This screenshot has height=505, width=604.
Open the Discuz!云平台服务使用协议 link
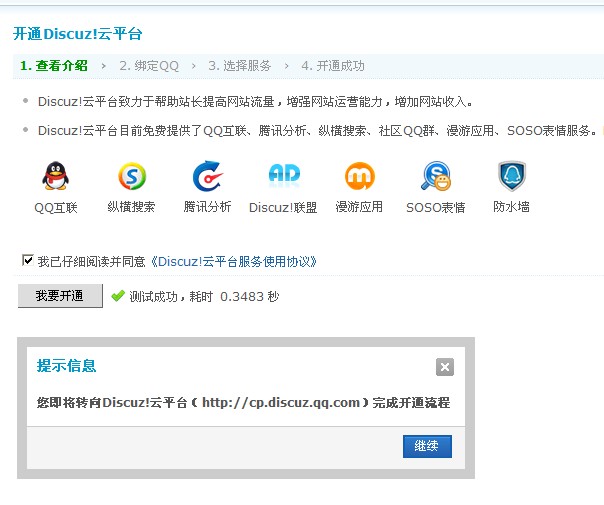tap(234, 262)
